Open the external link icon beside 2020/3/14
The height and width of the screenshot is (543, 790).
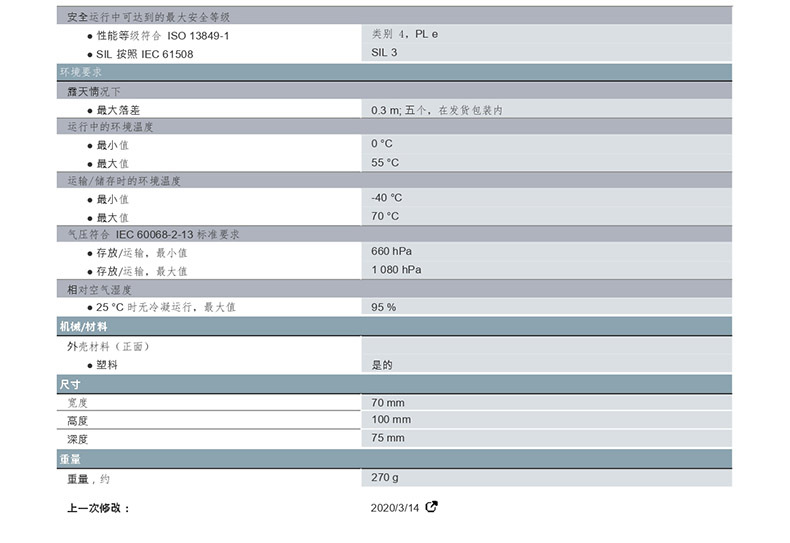click(432, 507)
